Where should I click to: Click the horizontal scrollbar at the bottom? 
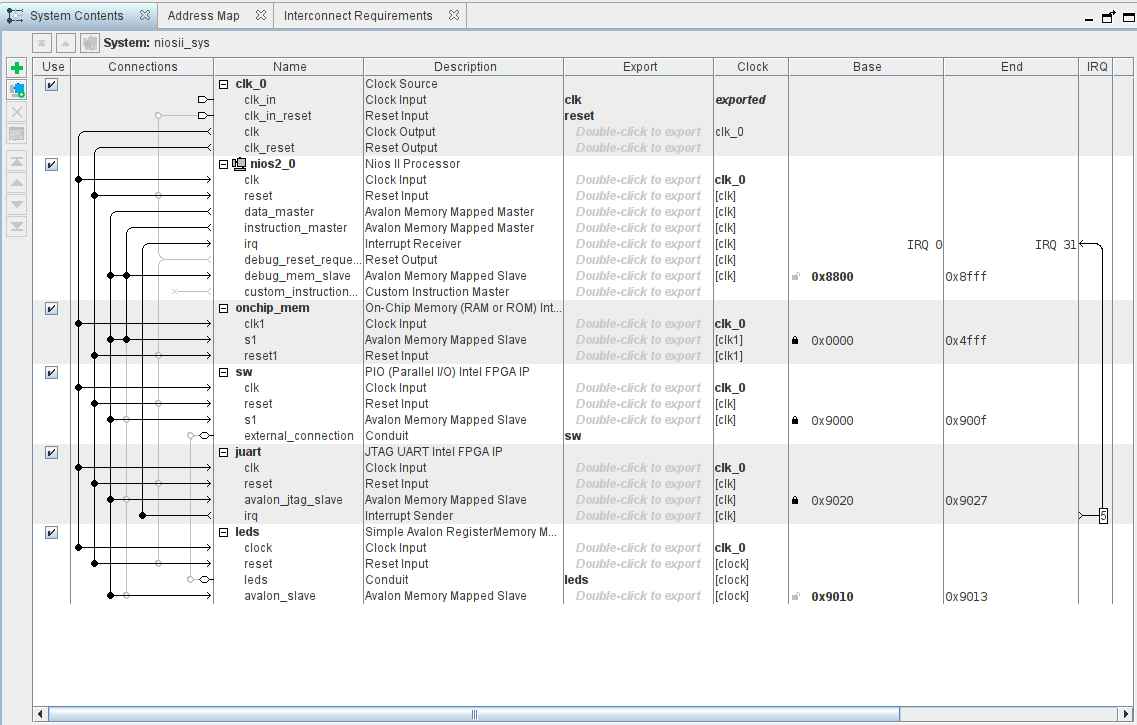(474, 714)
